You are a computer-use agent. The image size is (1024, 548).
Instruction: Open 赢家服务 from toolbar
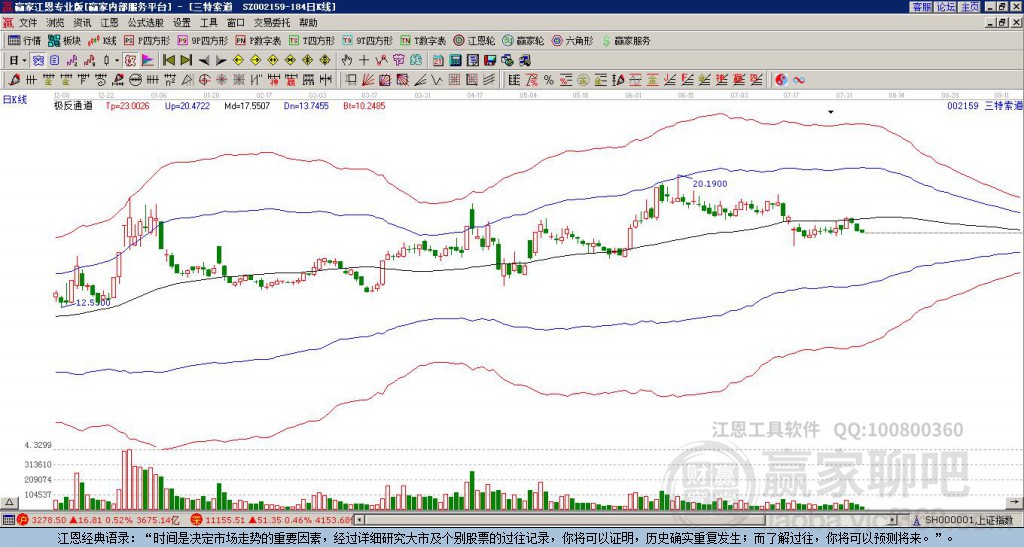click(626, 40)
